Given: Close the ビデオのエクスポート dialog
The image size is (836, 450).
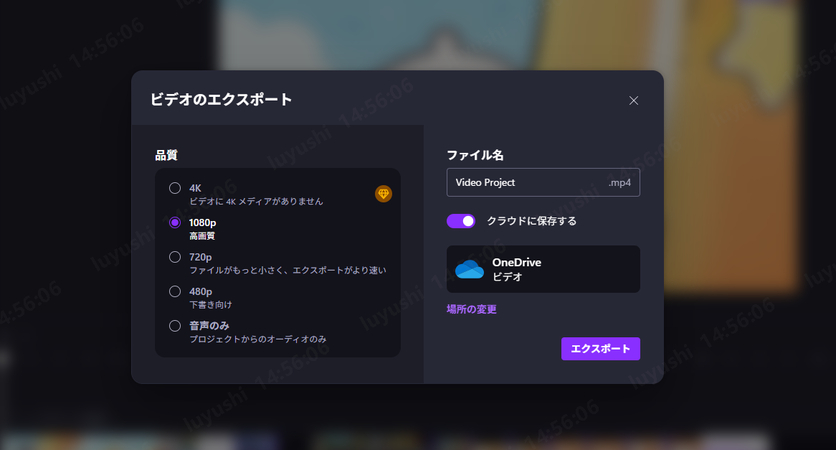Looking at the screenshot, I should pyautogui.click(x=633, y=100).
